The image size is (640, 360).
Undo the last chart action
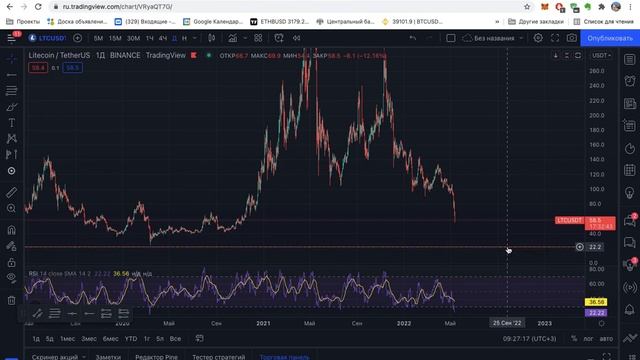413,38
